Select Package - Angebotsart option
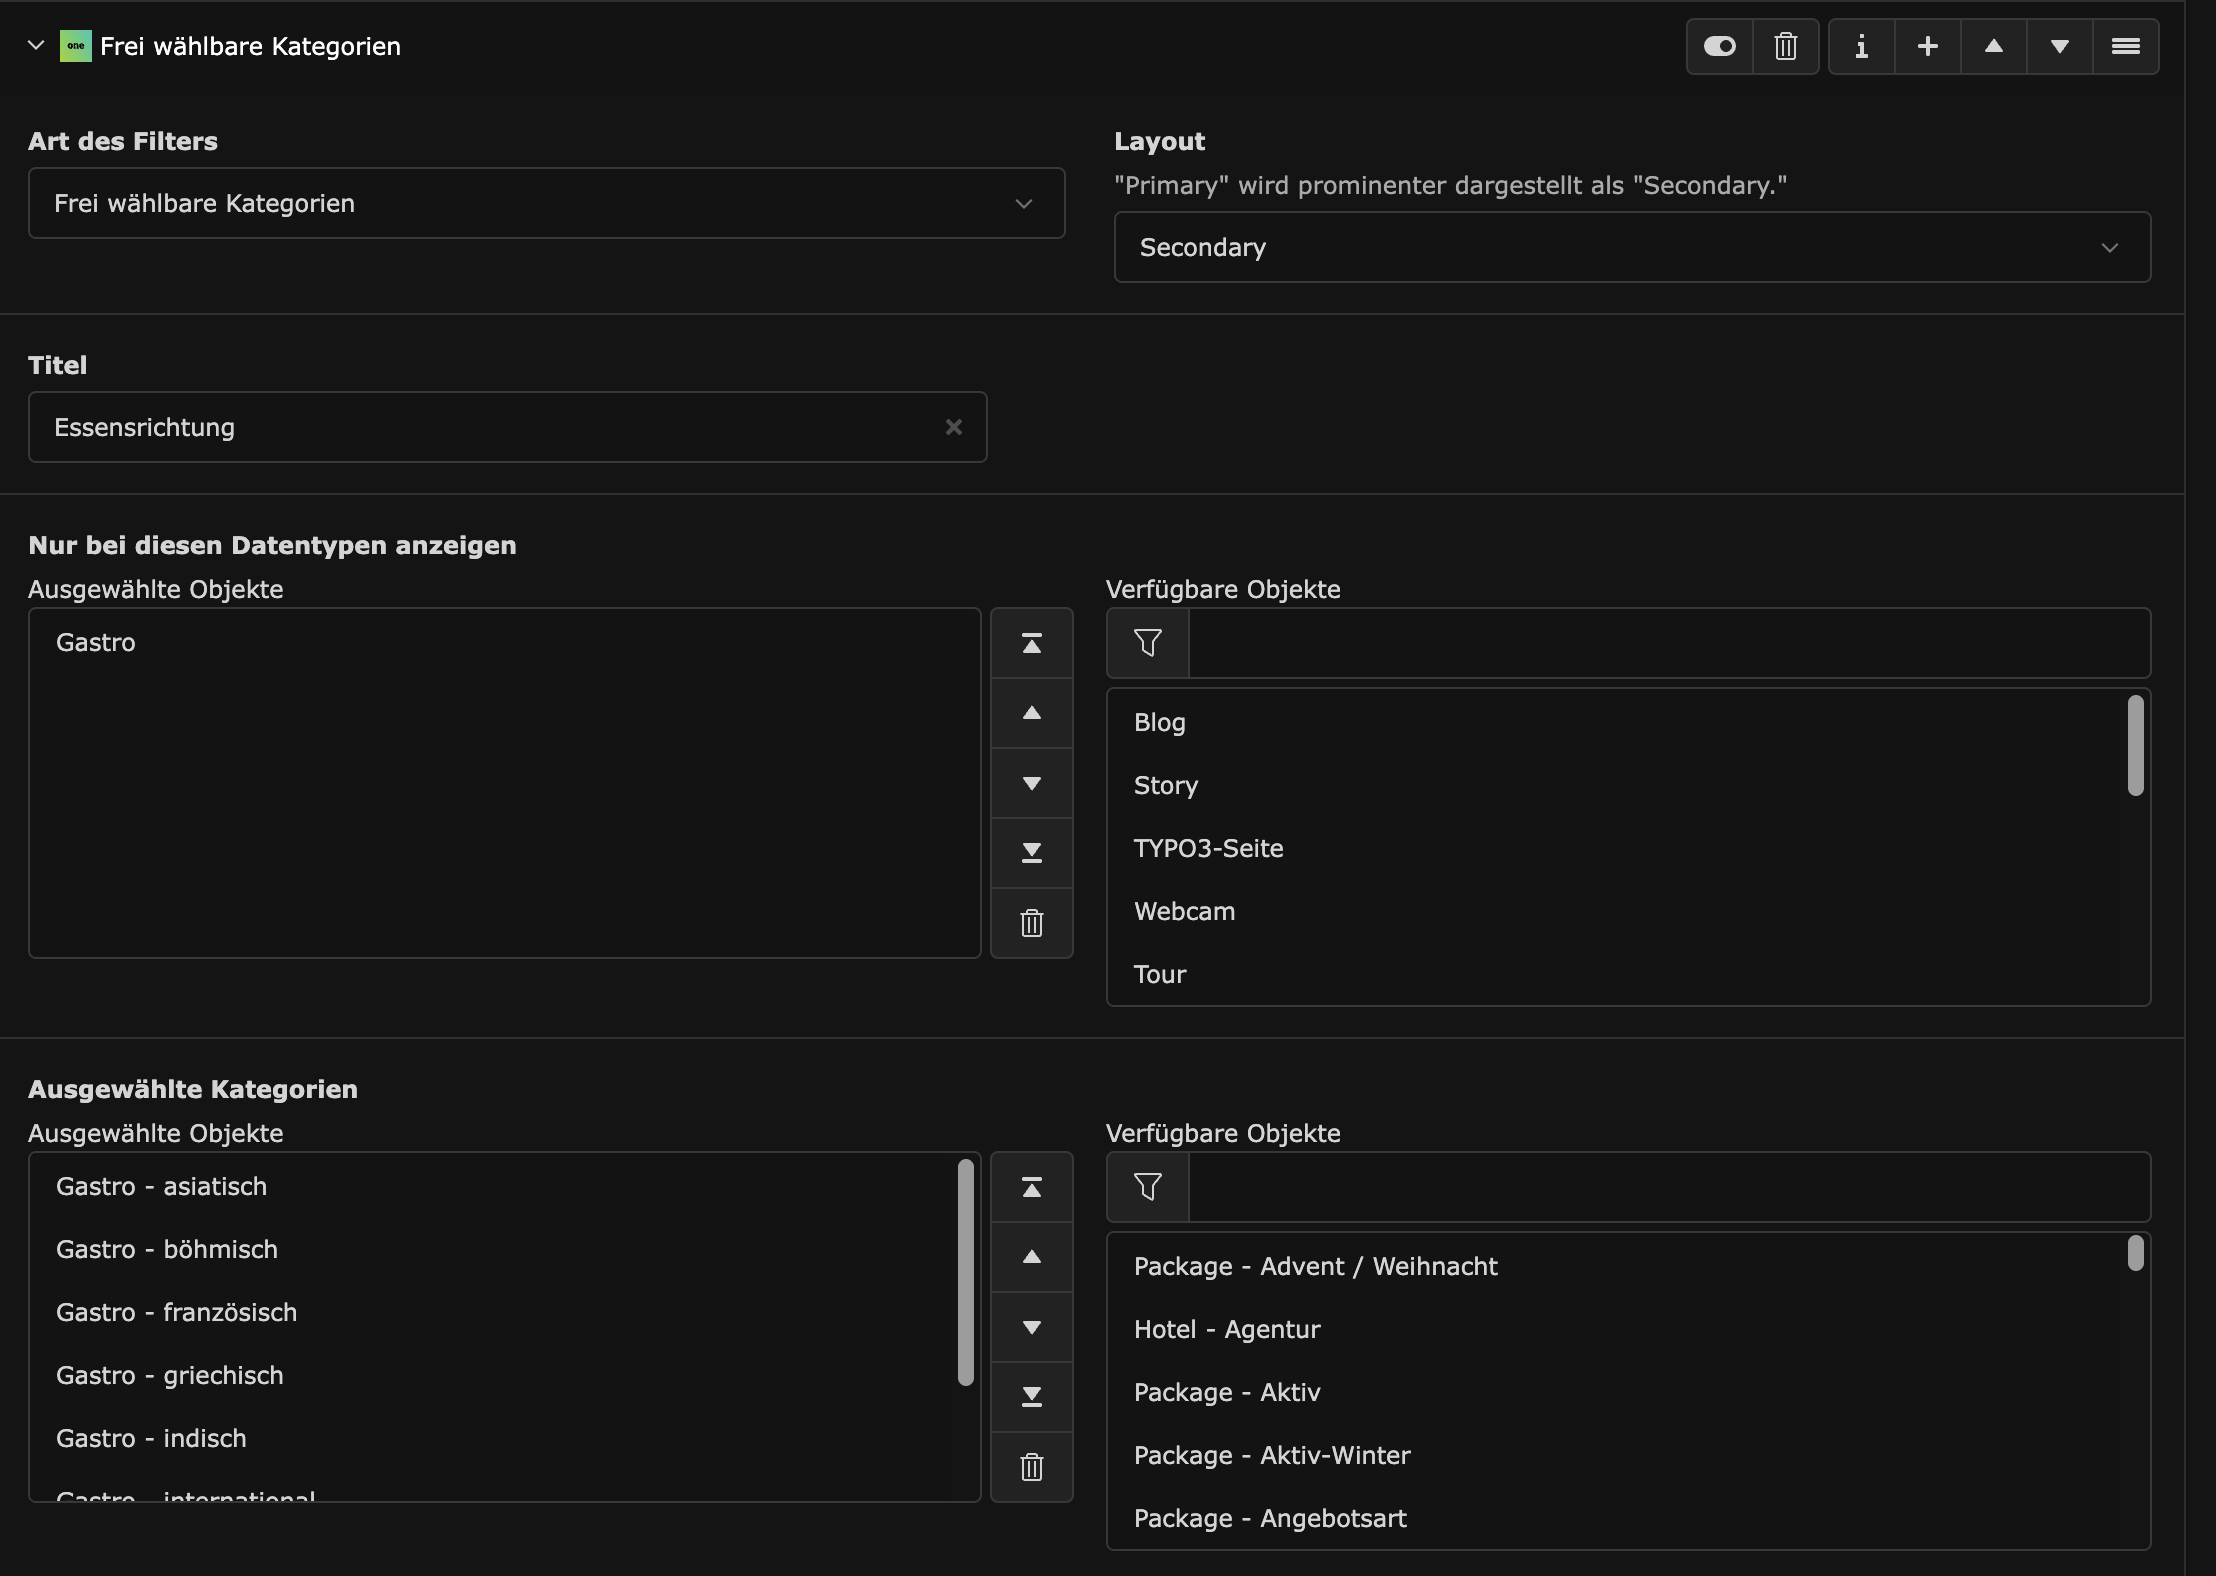This screenshot has width=2216, height=1576. [x=1618, y=1518]
